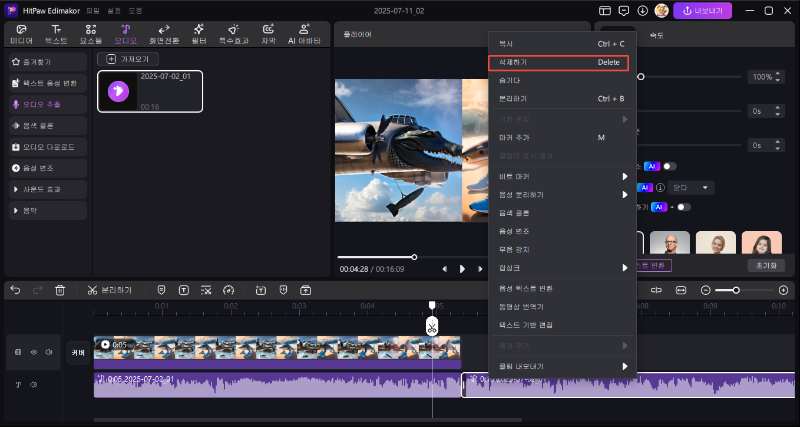800x427 pixels.
Task: Select the 2025-07-02_01 audio thumbnail
Action: pos(150,91)
